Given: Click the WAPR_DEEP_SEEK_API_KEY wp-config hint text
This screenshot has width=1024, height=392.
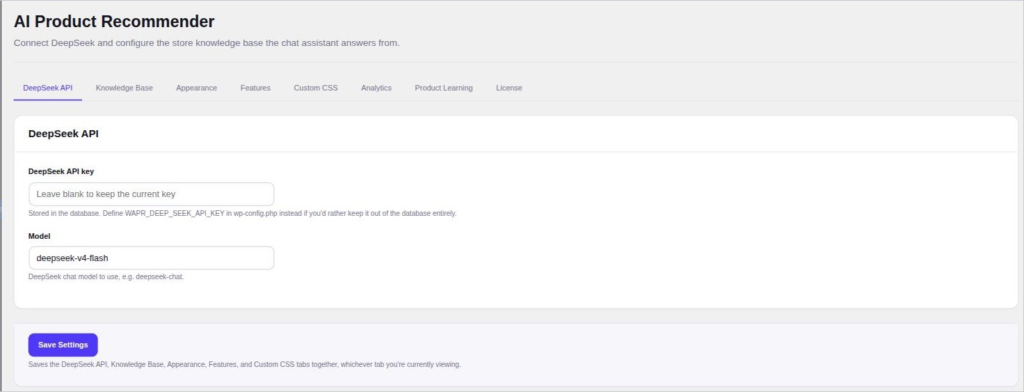Looking at the screenshot, I should click(242, 214).
